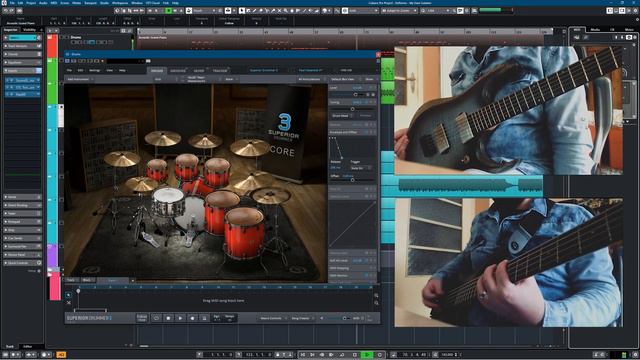Zoom in on Superior Drummer song track
640x360 pixels.
click(376, 295)
